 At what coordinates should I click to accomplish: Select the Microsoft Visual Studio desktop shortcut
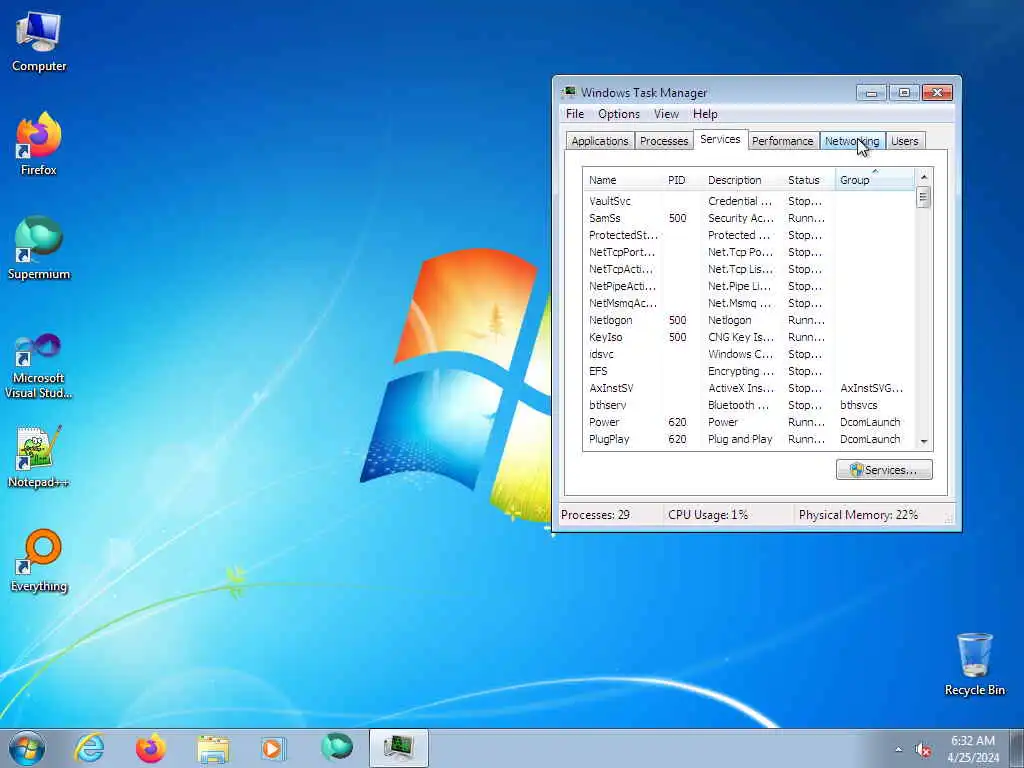39,366
